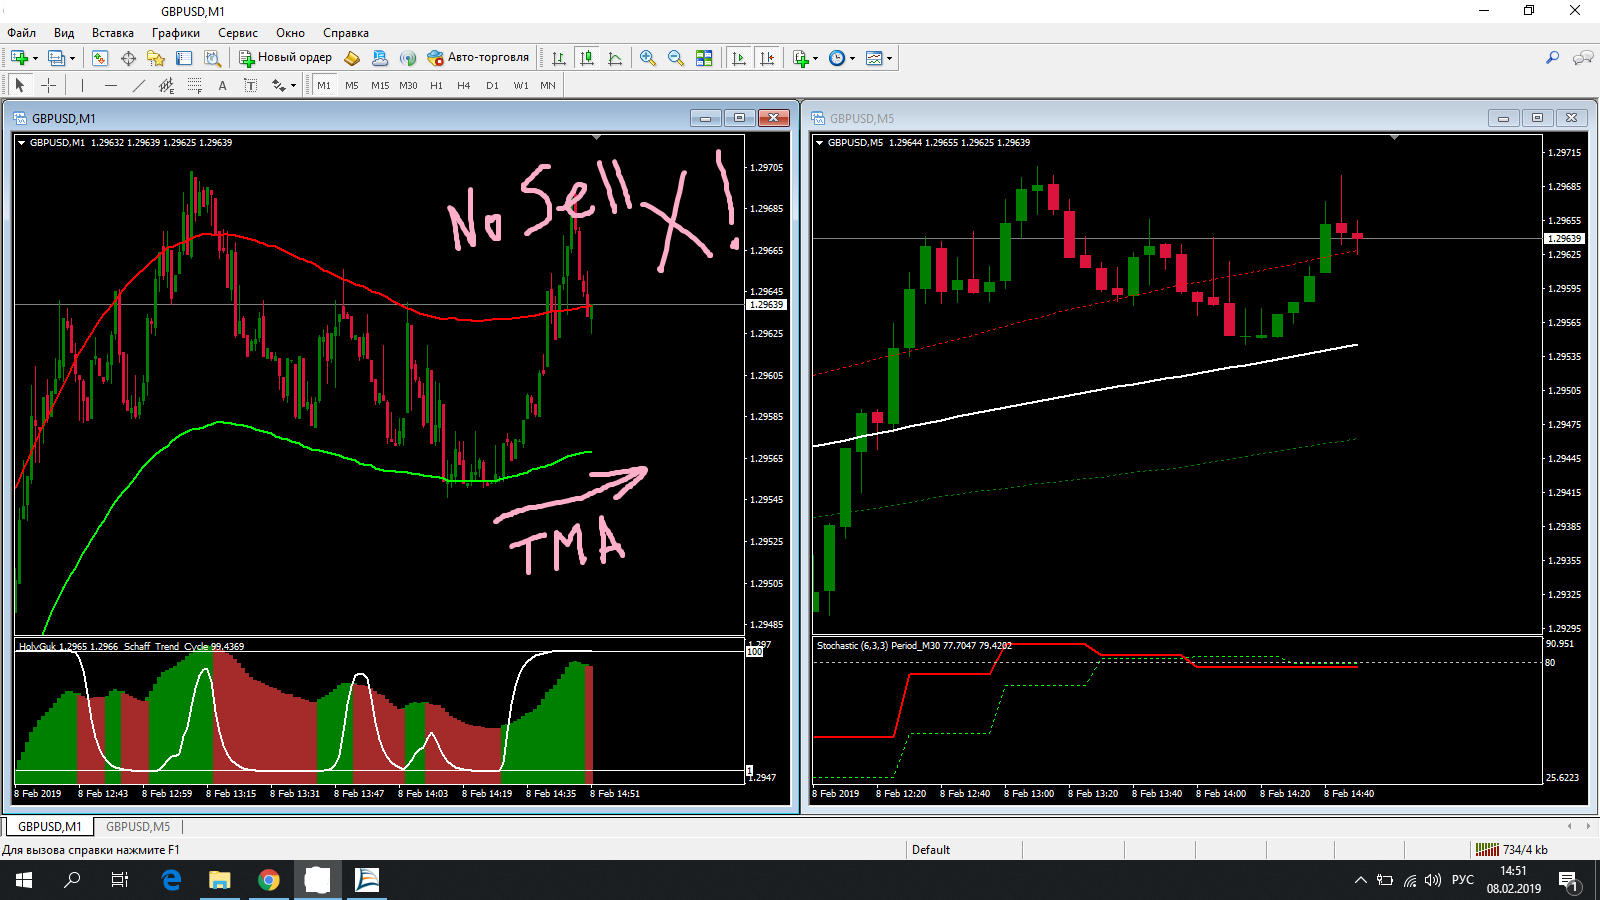
Task: Open the Сервис menu
Action: 238,33
